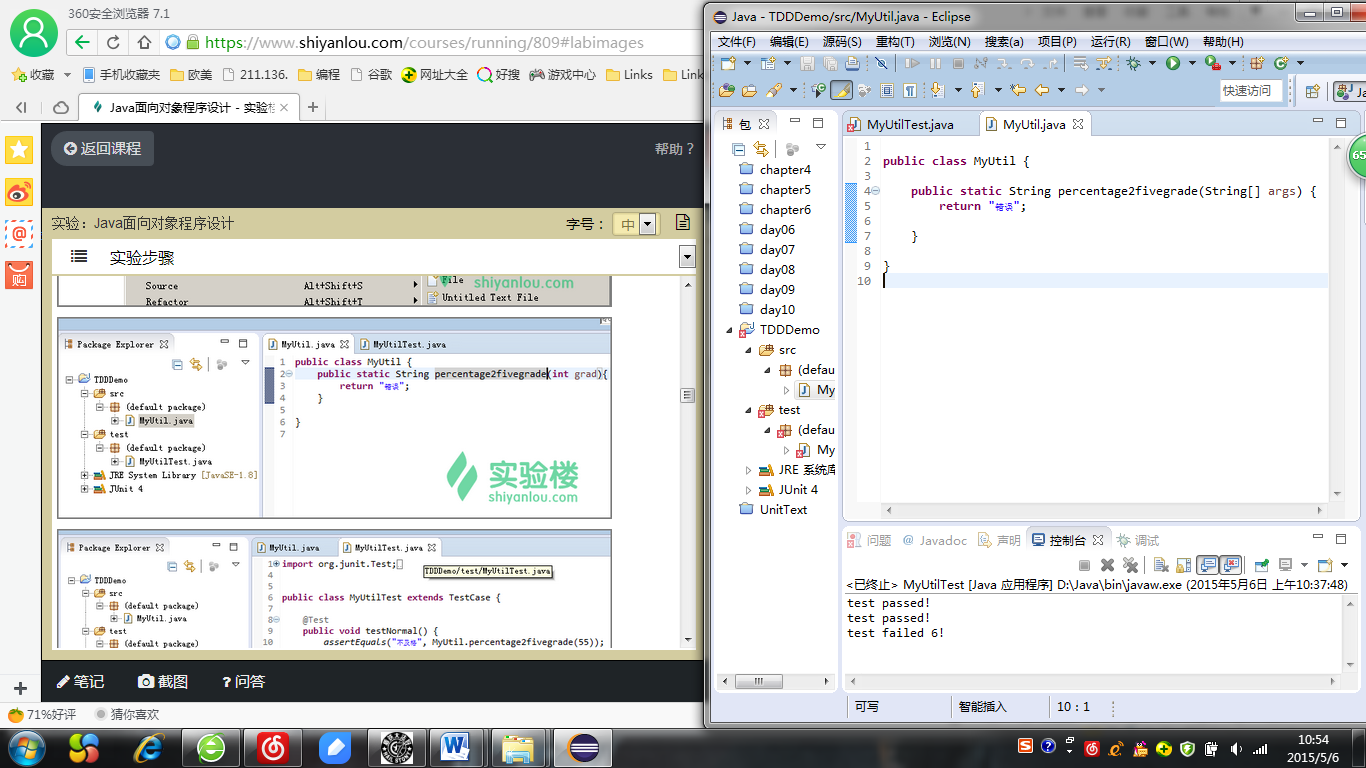This screenshot has width=1366, height=768.
Task: Collapse the src folder in package tree
Action: [749, 350]
